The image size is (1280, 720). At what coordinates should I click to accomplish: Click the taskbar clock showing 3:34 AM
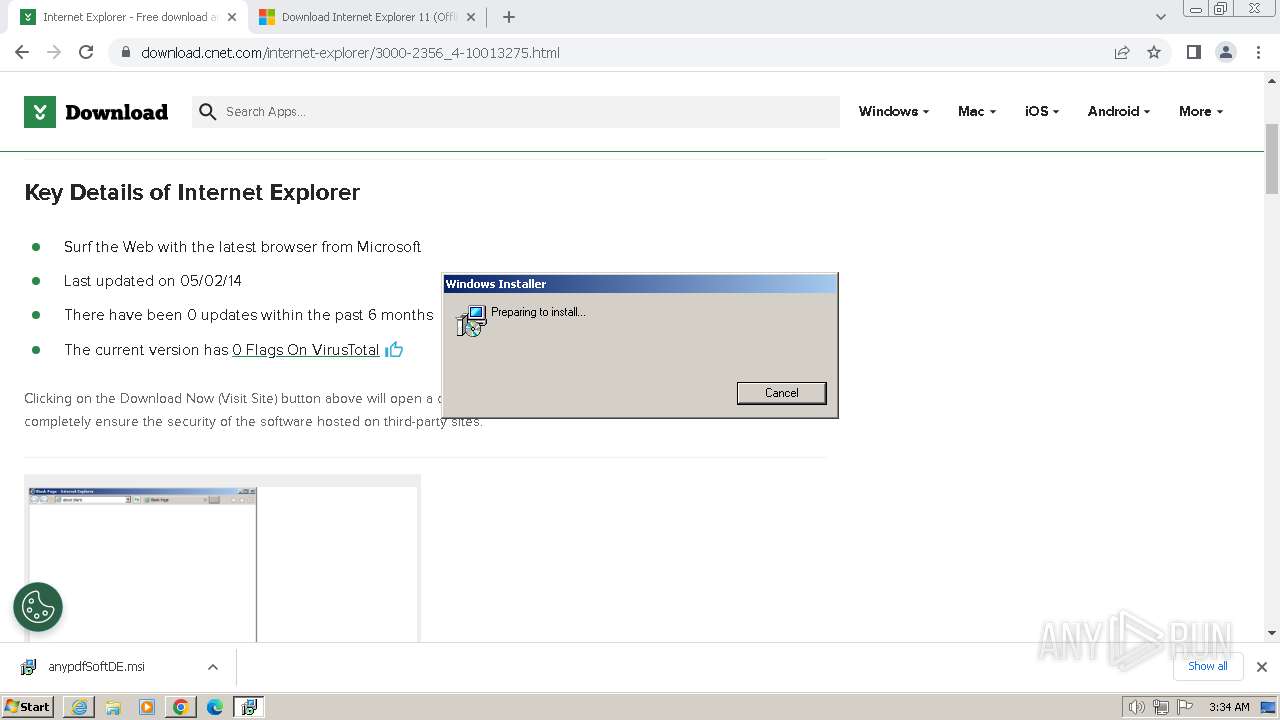(x=1229, y=707)
